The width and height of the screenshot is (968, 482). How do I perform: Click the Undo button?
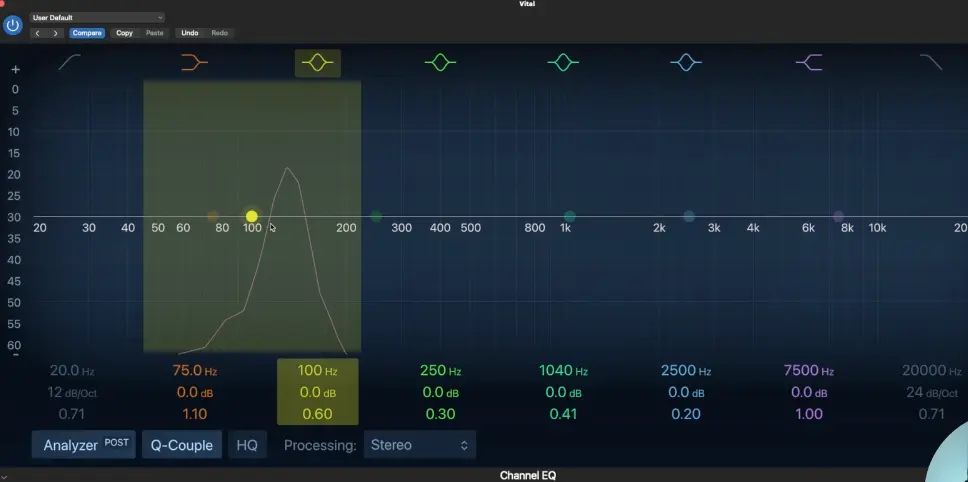[x=190, y=33]
